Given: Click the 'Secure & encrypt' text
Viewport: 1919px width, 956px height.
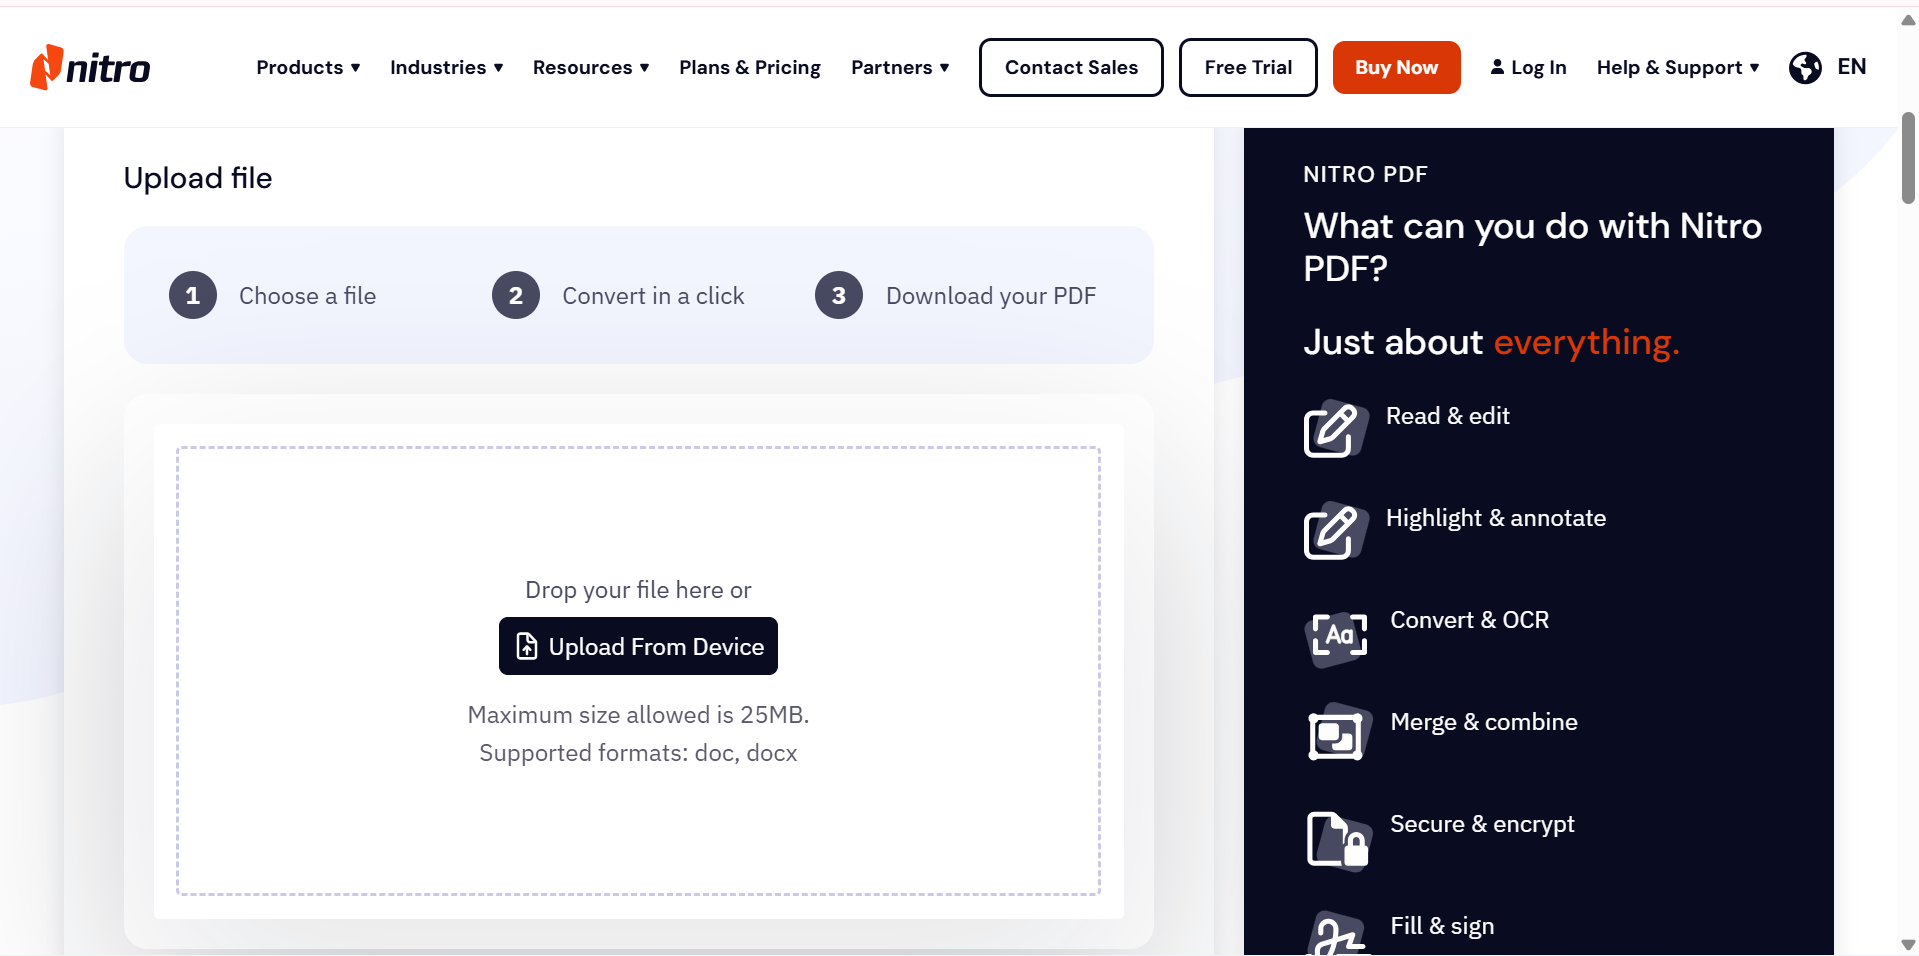Looking at the screenshot, I should pos(1482,824).
